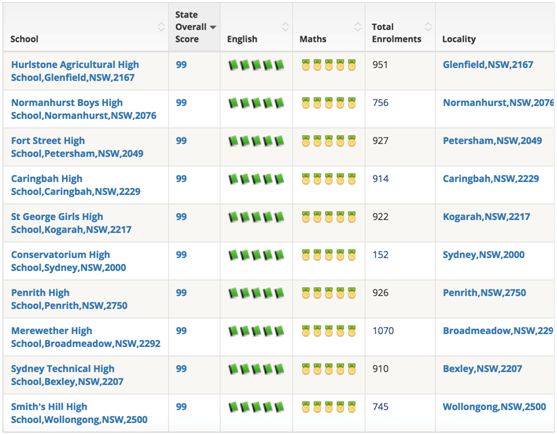The image size is (557, 435).
Task: Open Hurlstone Agricultural High School link
Action: click(x=75, y=71)
